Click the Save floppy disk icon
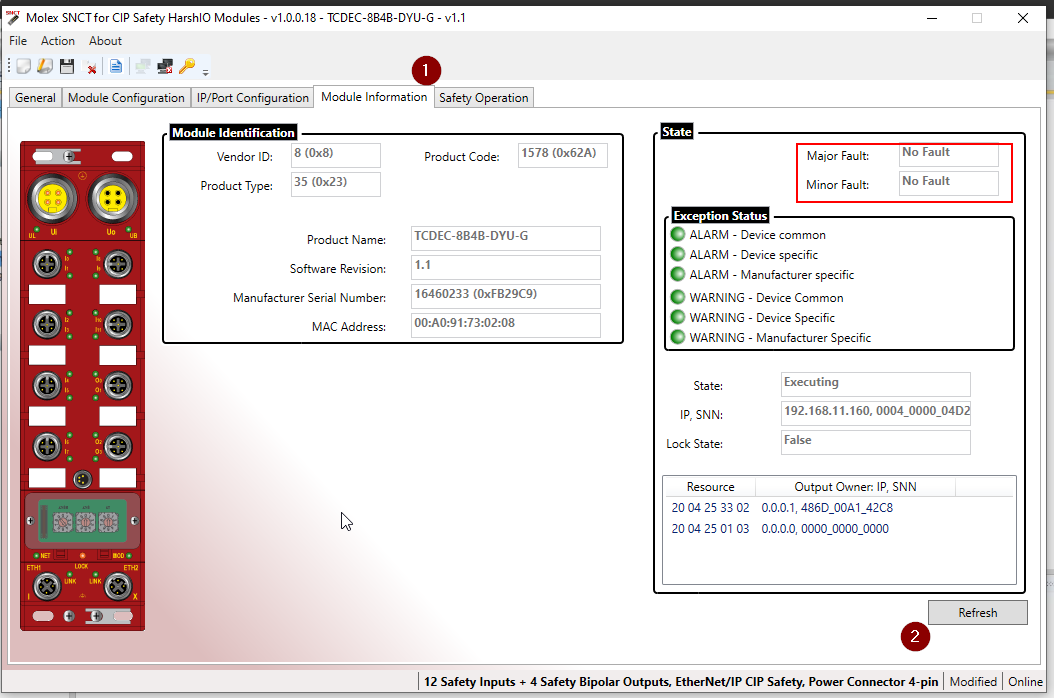 coord(67,66)
